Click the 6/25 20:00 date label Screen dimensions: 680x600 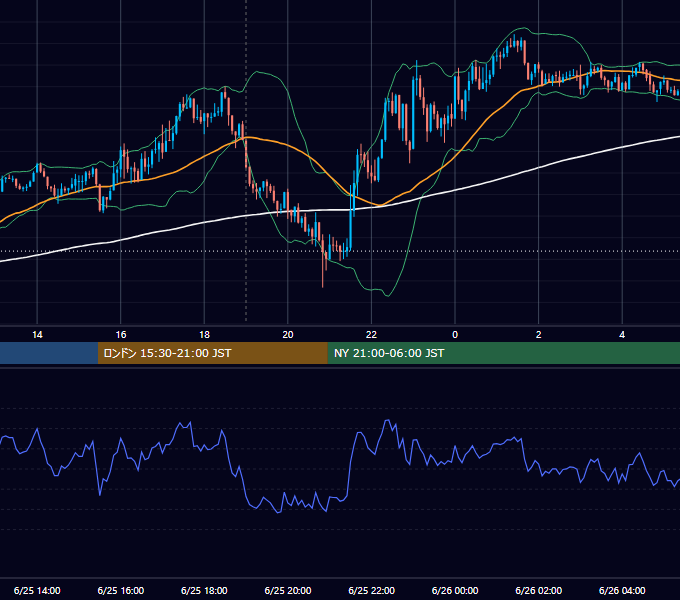point(288,590)
